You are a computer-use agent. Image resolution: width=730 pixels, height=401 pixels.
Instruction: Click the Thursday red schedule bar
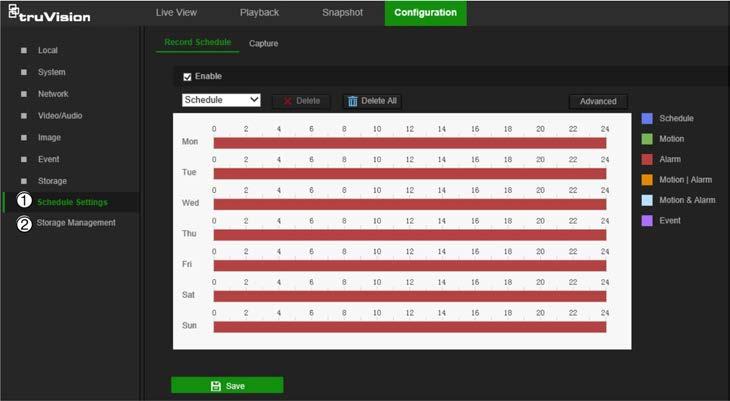tap(410, 235)
